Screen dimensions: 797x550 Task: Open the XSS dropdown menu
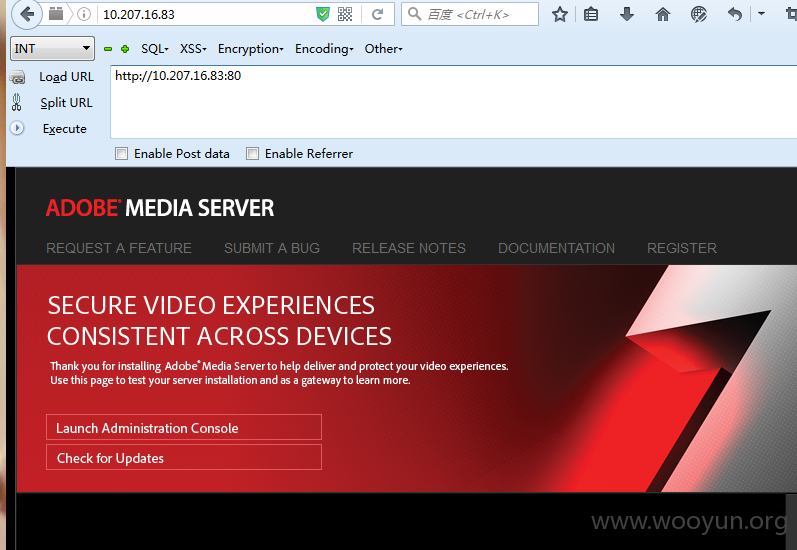click(193, 49)
